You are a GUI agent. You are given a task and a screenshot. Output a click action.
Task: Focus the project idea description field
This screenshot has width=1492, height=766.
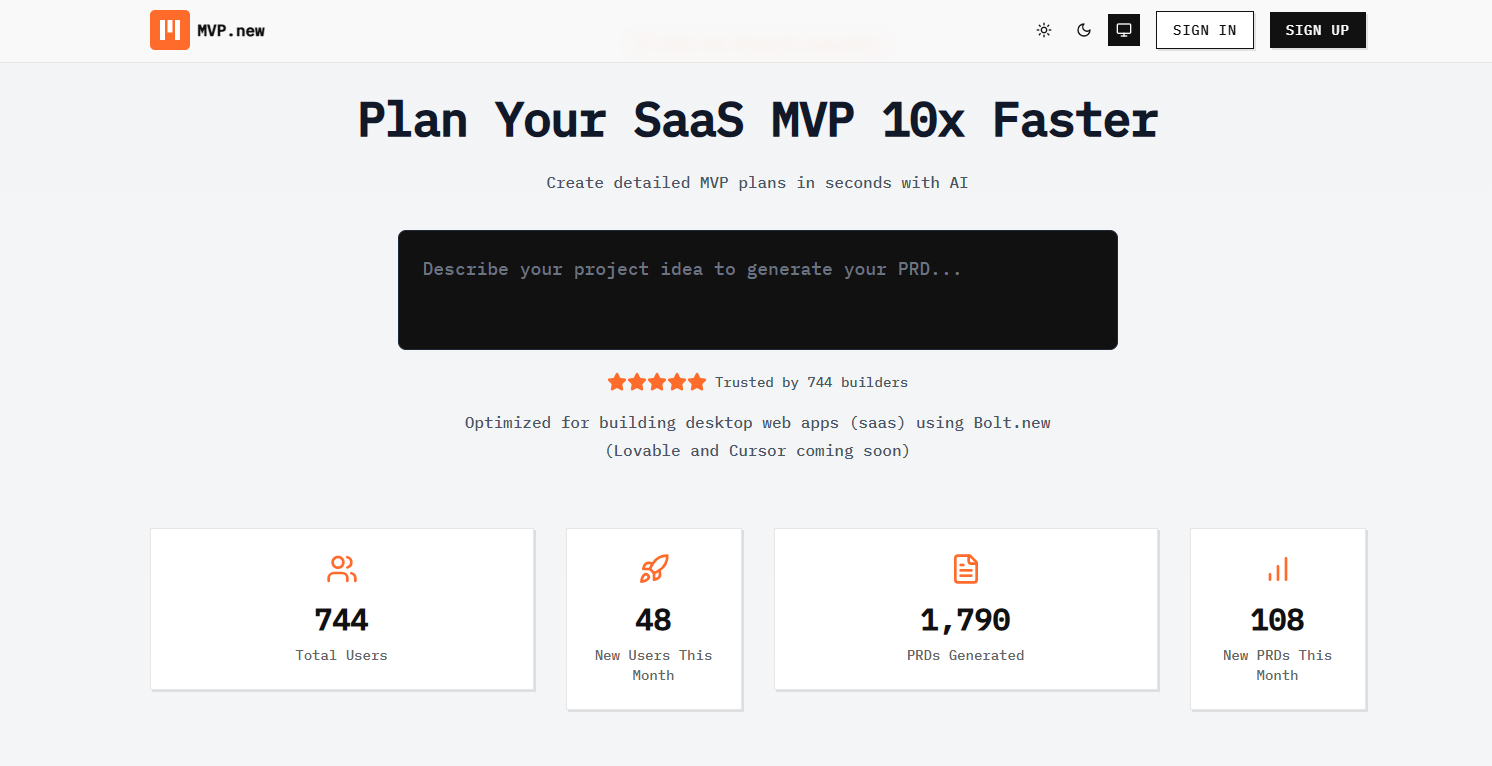point(757,290)
